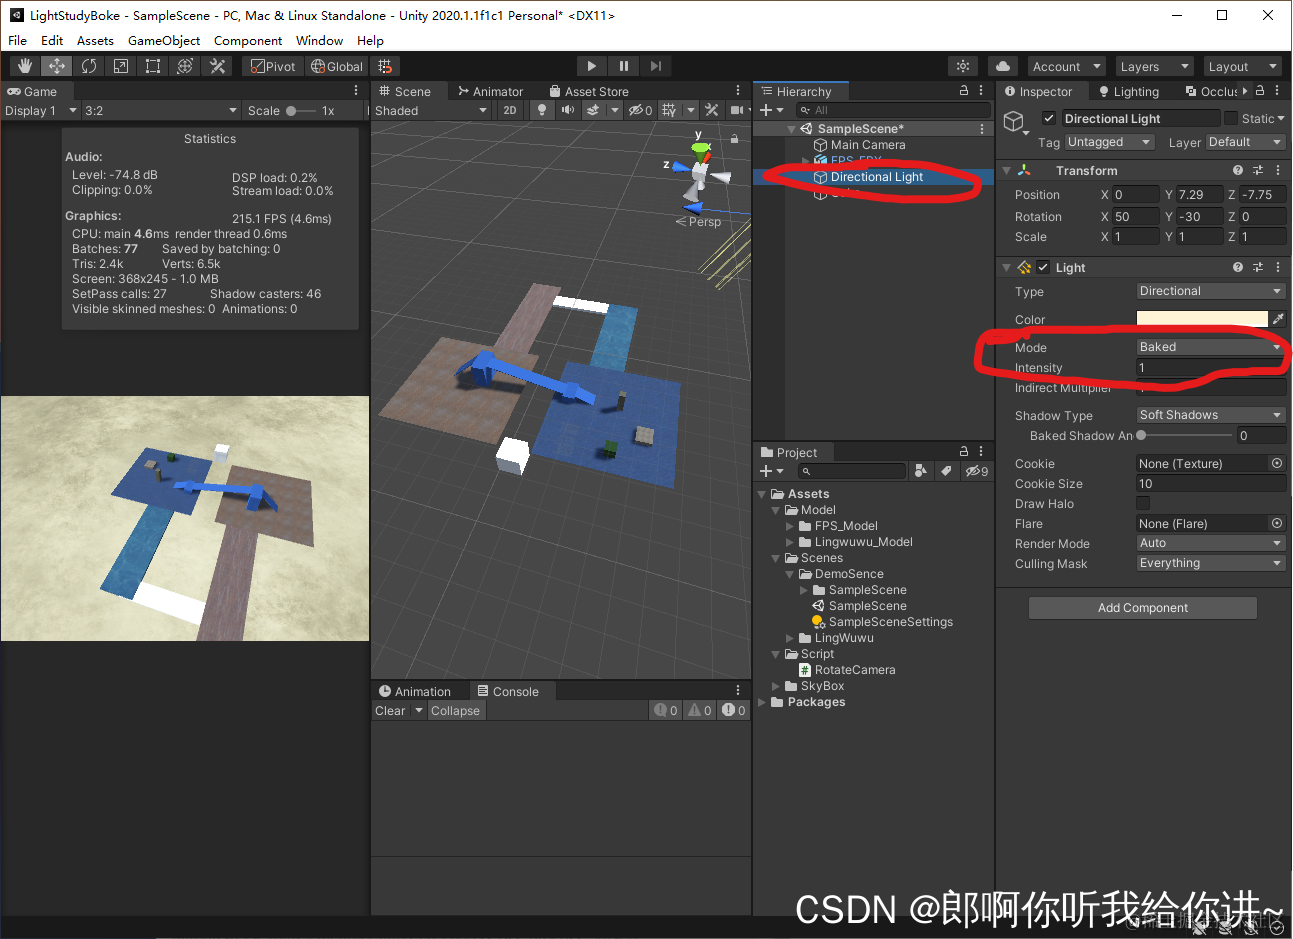
Task: Toggle scene audio speaker icon
Action: (568, 110)
